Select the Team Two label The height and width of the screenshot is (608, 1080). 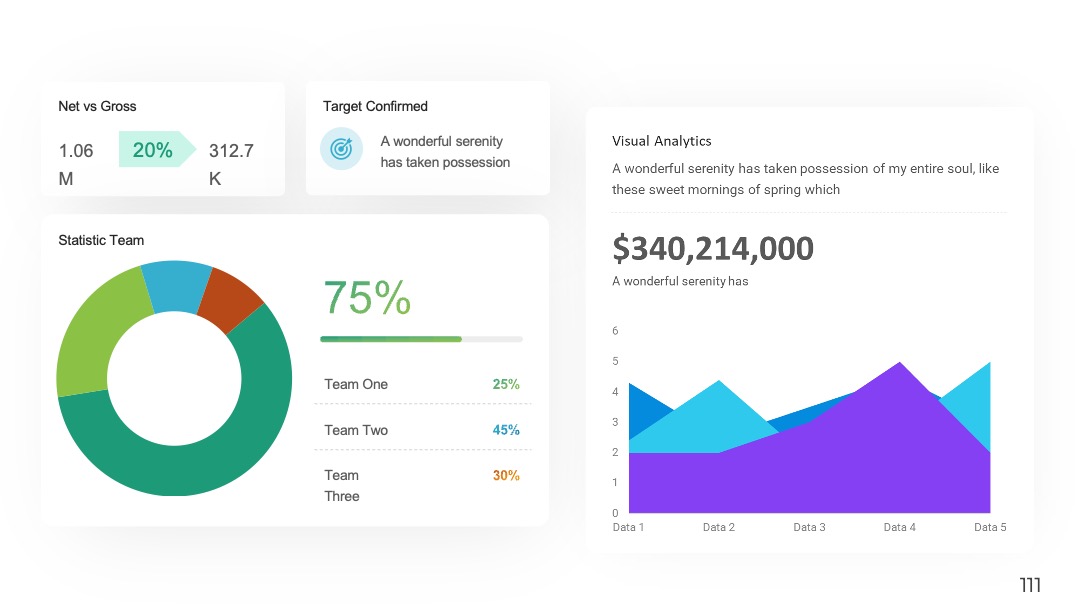tap(356, 430)
